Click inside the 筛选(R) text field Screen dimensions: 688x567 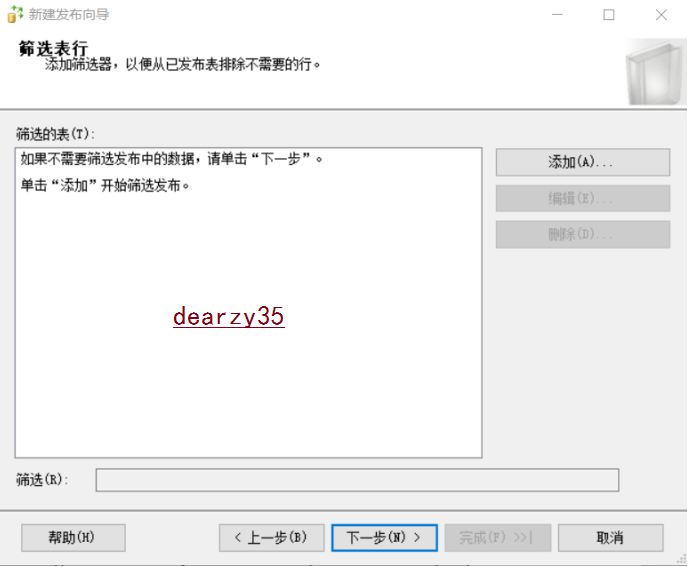[356, 480]
